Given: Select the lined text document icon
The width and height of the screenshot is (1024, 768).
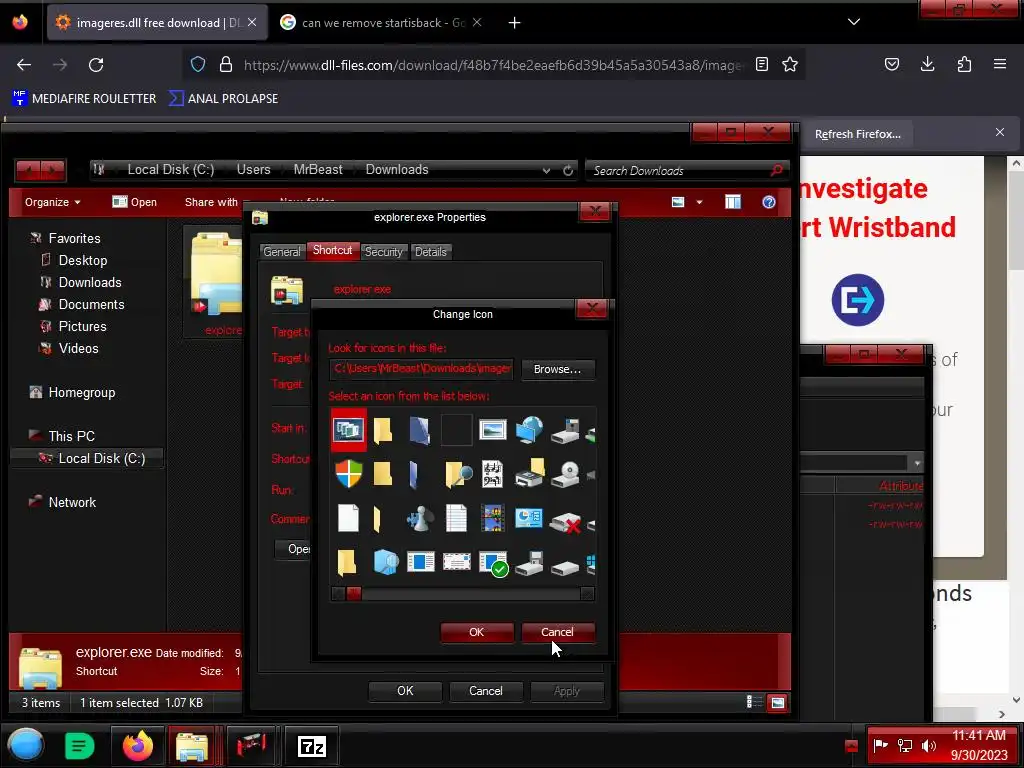Looking at the screenshot, I should click(456, 519).
